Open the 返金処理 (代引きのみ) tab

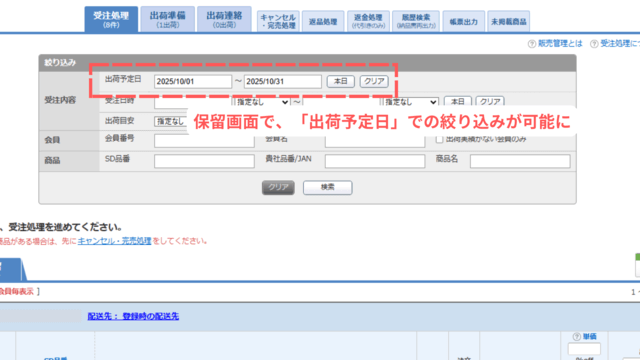click(x=368, y=21)
